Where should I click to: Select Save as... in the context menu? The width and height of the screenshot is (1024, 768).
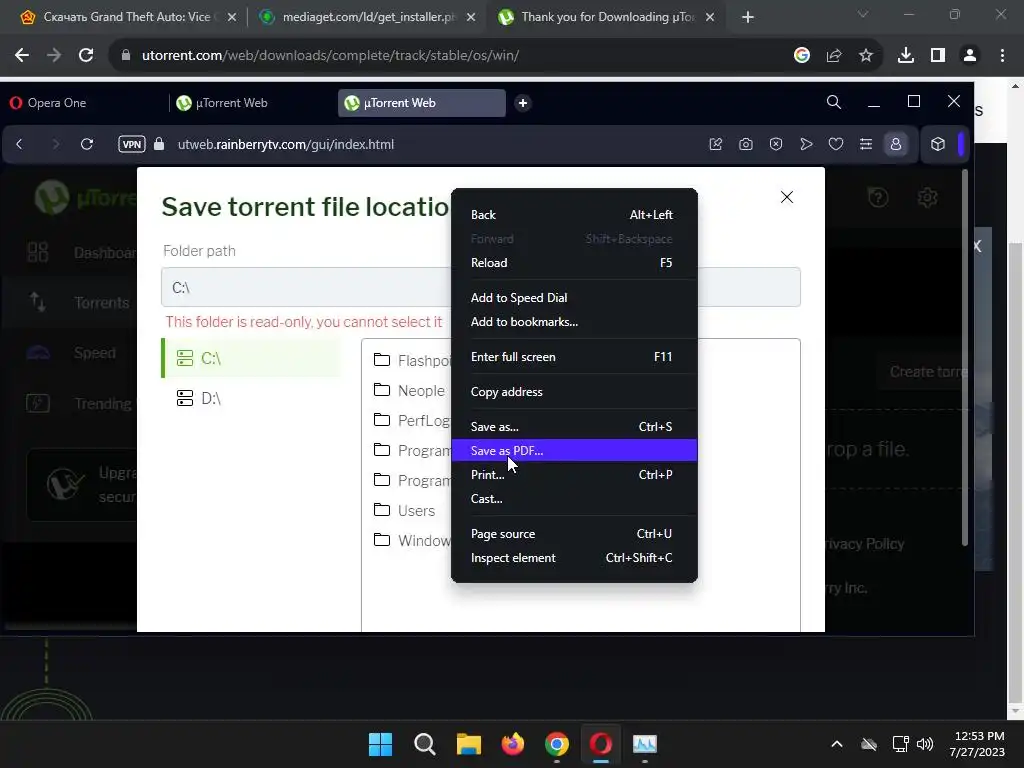[574, 426]
